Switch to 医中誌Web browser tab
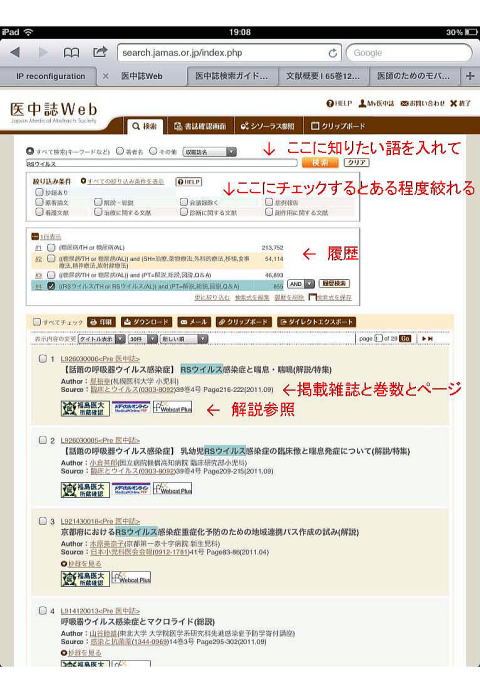This screenshot has height=693, width=480. coord(141,76)
